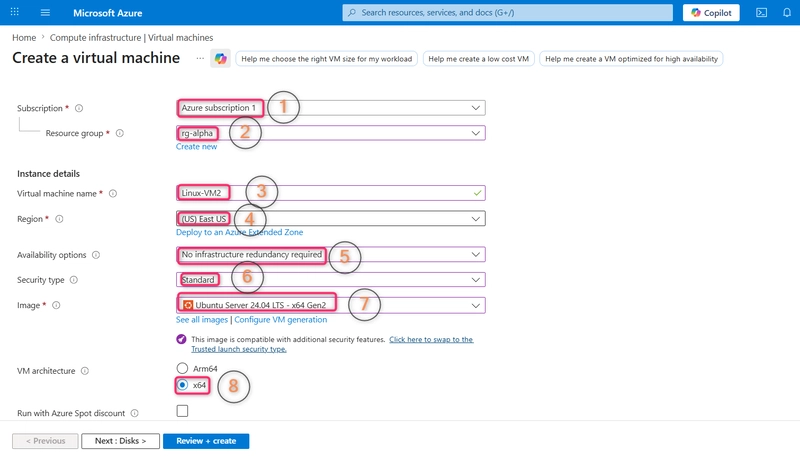800x459 pixels.
Task: Click the Review + create button
Action: (206, 441)
